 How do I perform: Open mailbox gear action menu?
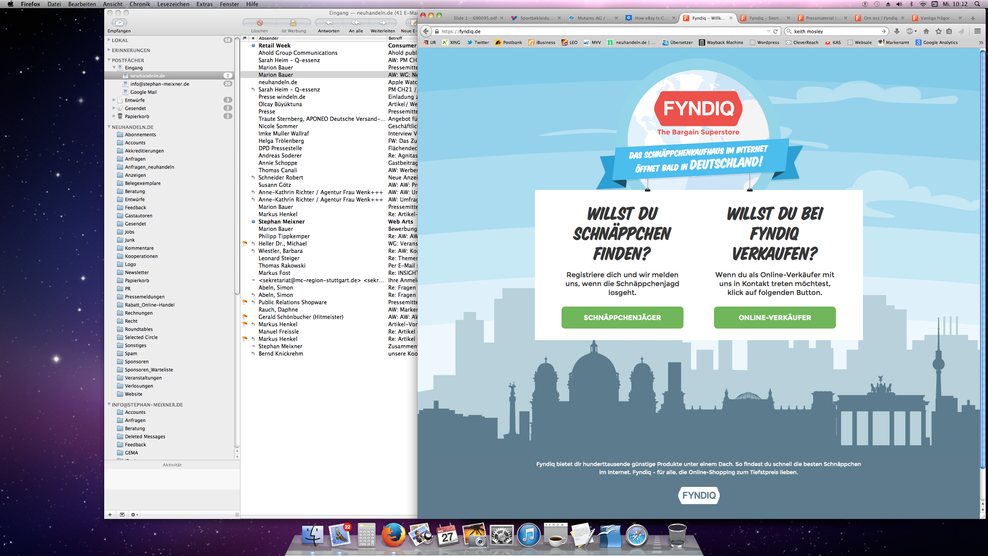[x=134, y=514]
